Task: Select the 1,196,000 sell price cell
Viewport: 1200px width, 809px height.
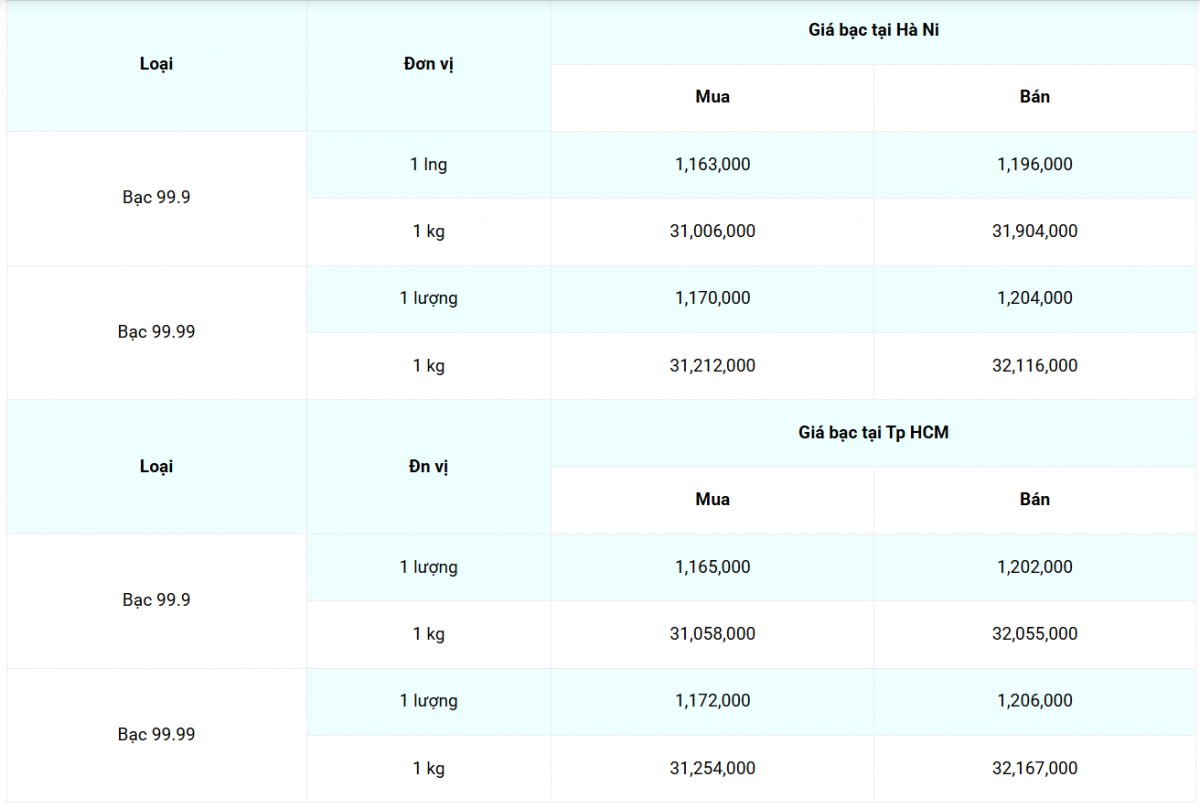Action: click(x=1034, y=164)
